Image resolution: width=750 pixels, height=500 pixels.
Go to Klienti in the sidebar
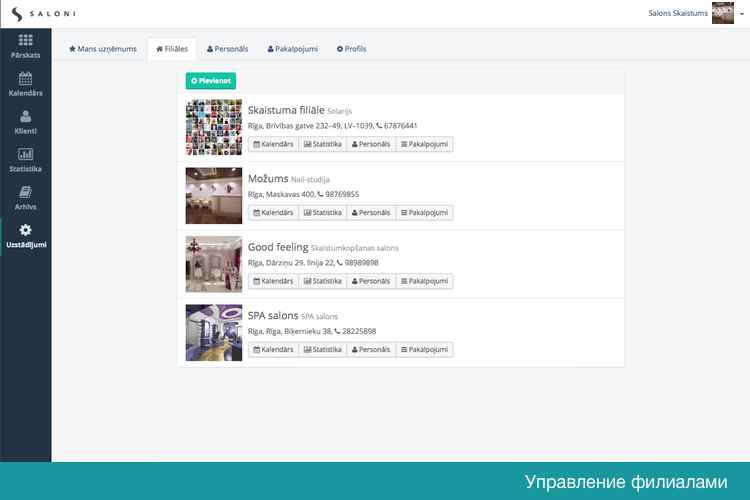tap(25, 122)
